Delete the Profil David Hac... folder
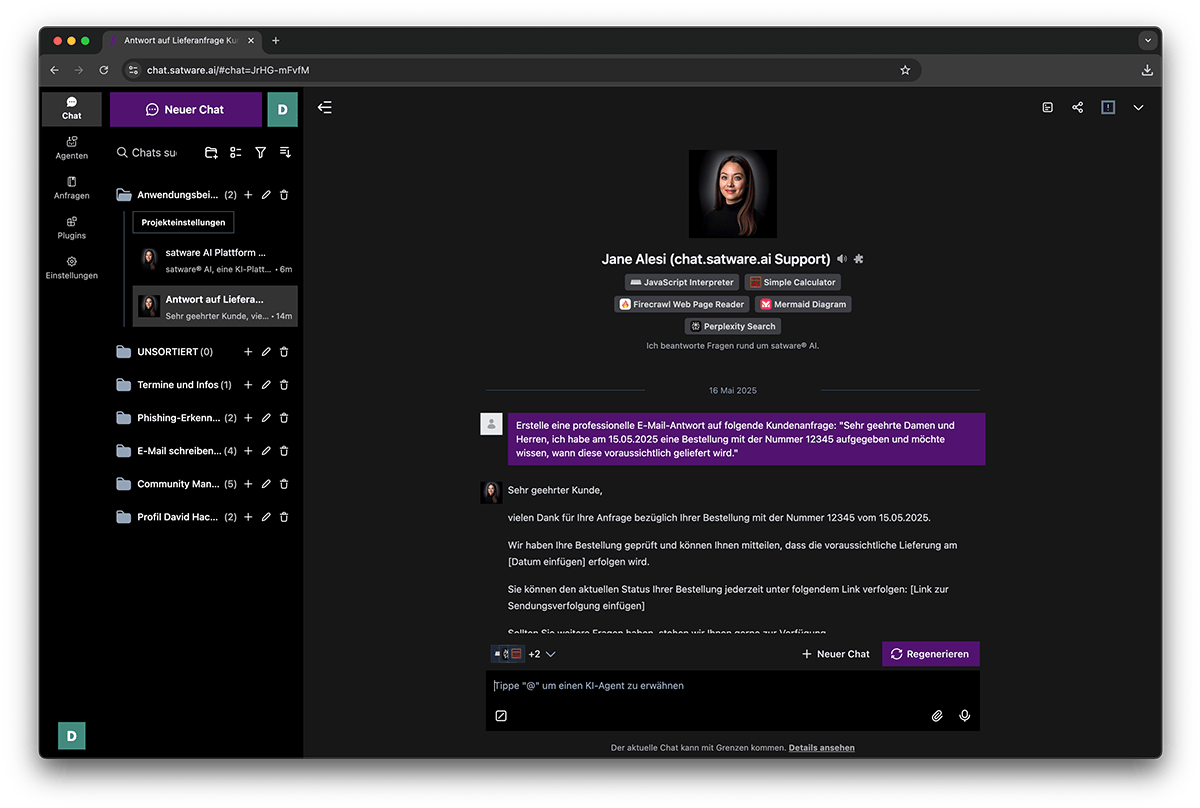 click(284, 517)
